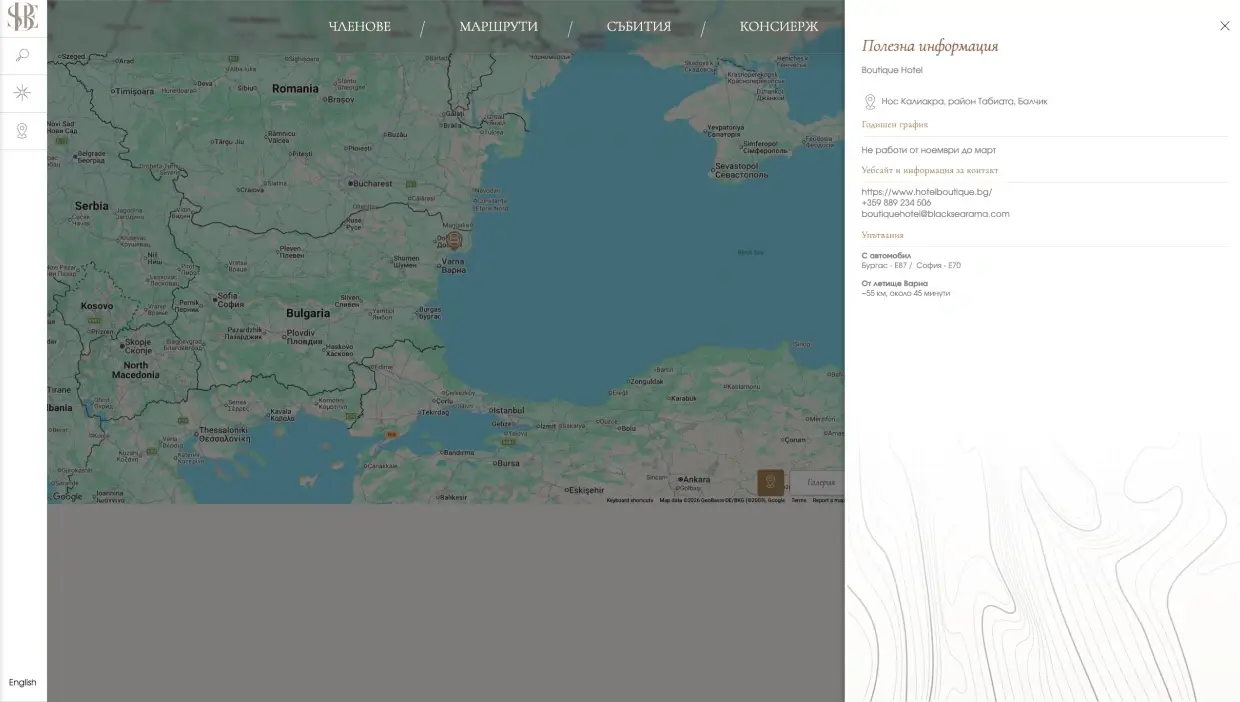Click Istanbul on the map
The width and height of the screenshot is (1240, 702).
pos(506,410)
